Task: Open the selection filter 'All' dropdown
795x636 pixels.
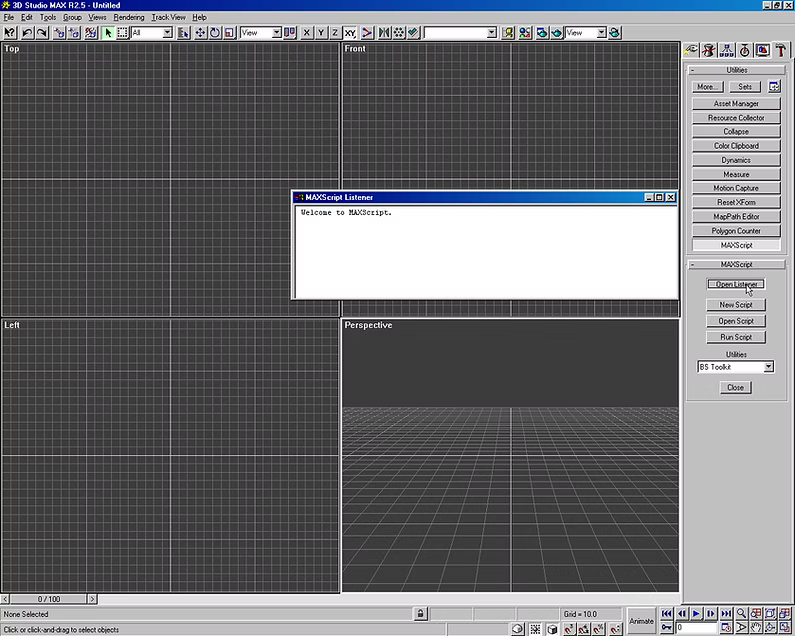Action: pos(166,33)
